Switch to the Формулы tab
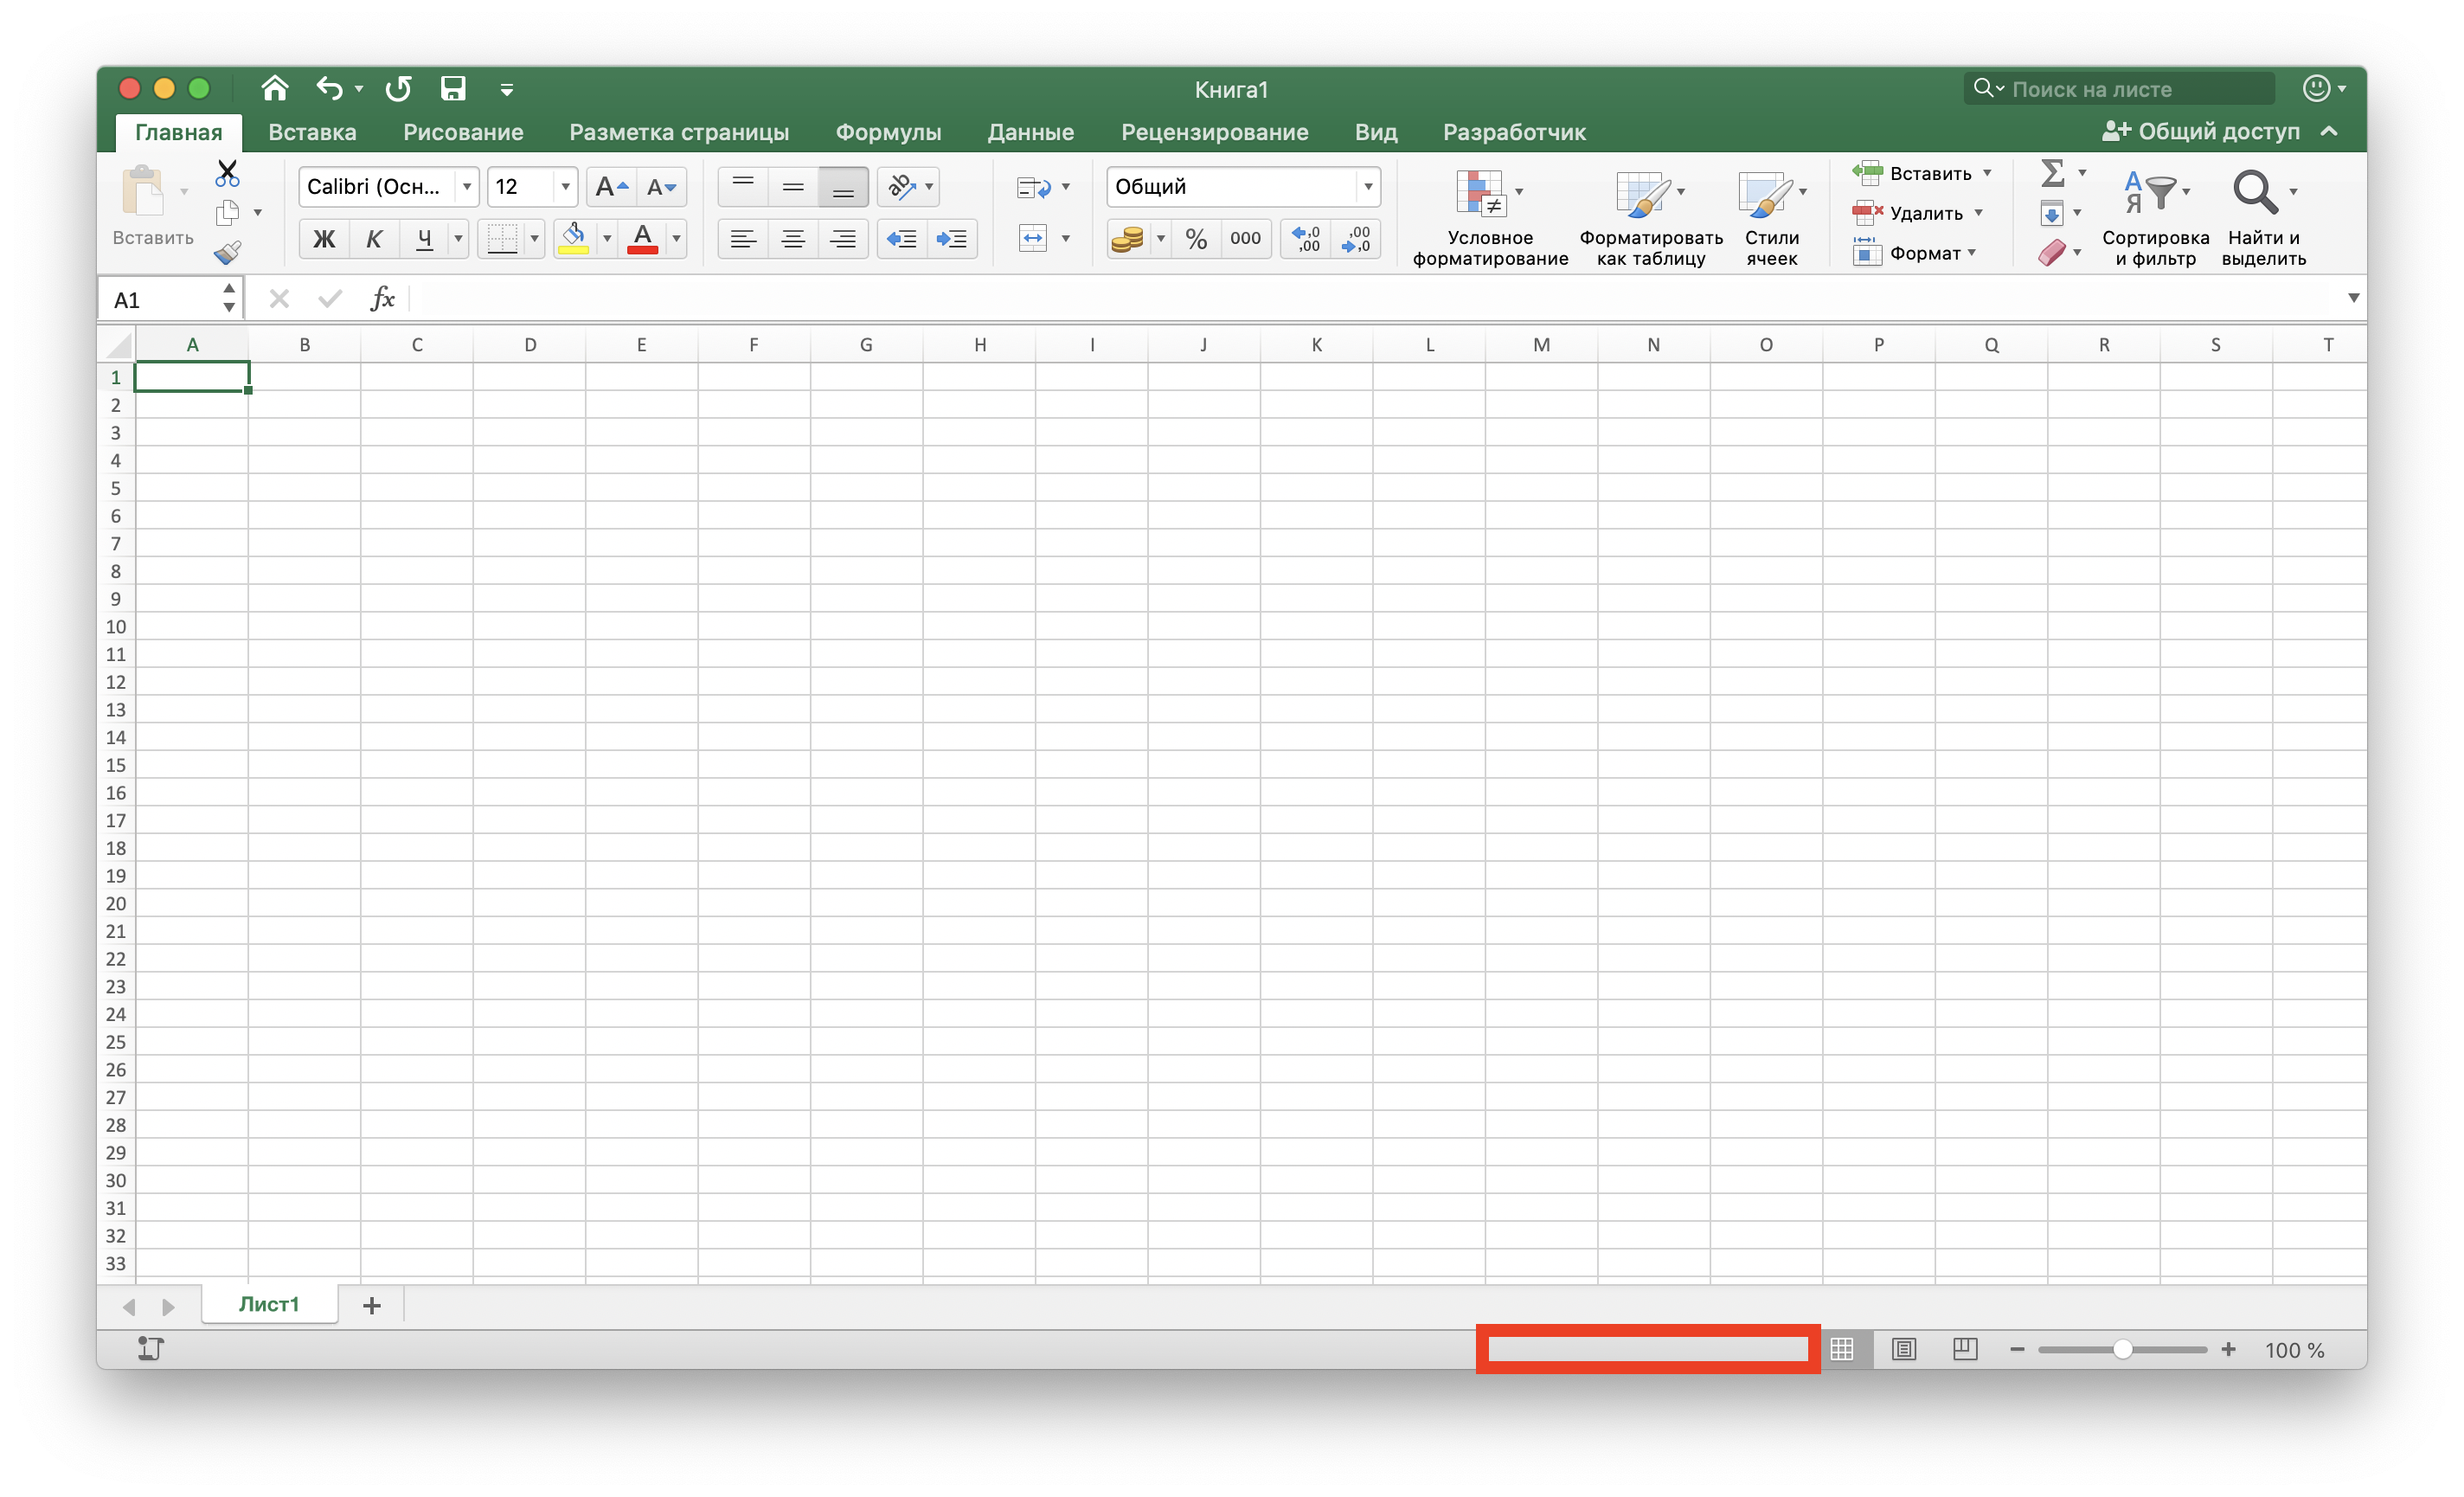The image size is (2464, 1497). [x=888, y=132]
